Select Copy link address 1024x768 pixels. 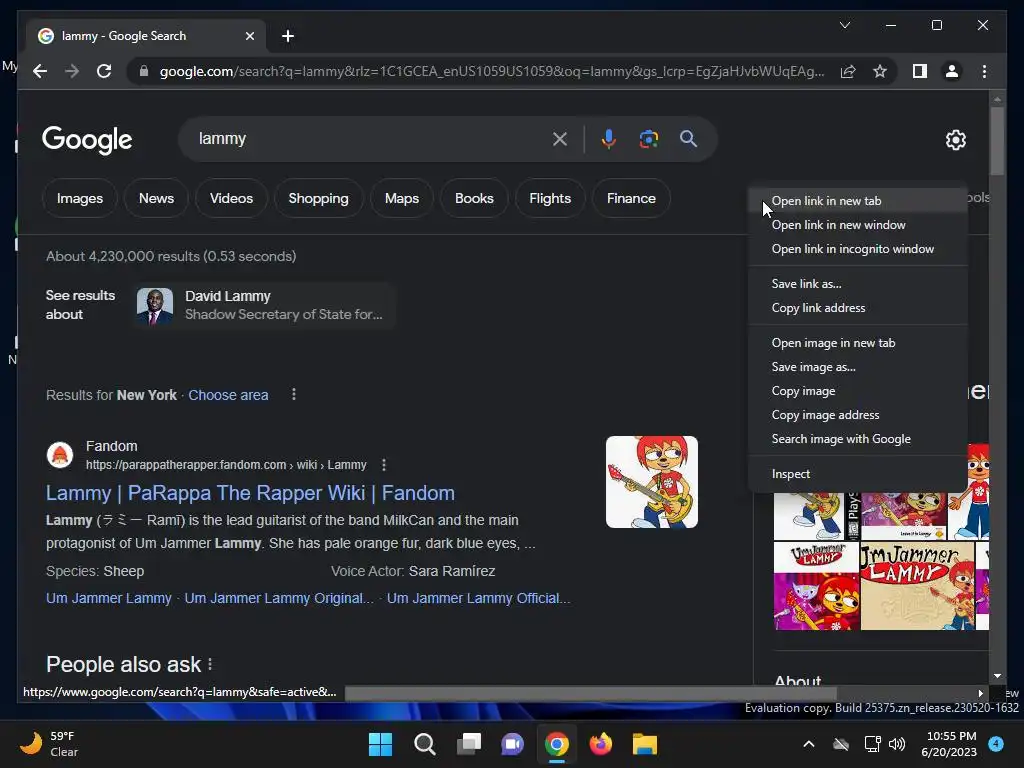click(857, 308)
